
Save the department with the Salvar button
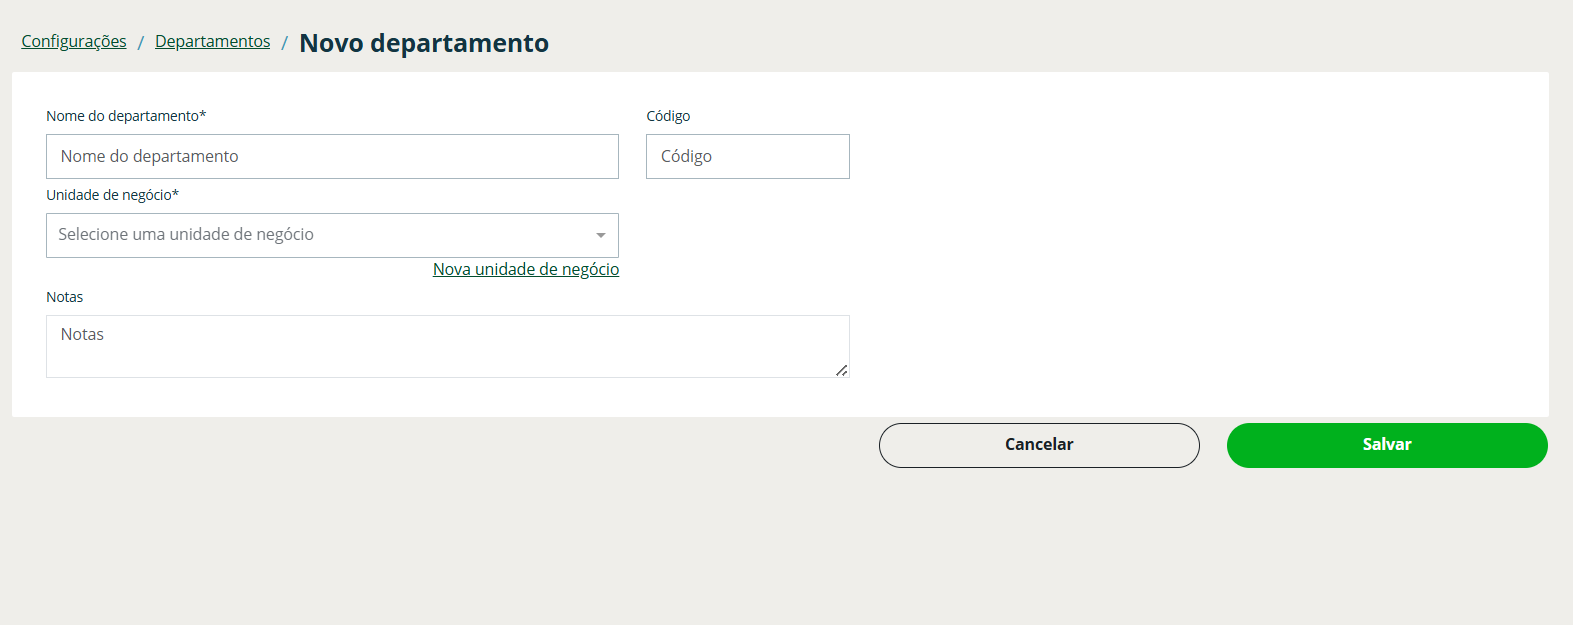(x=1387, y=445)
